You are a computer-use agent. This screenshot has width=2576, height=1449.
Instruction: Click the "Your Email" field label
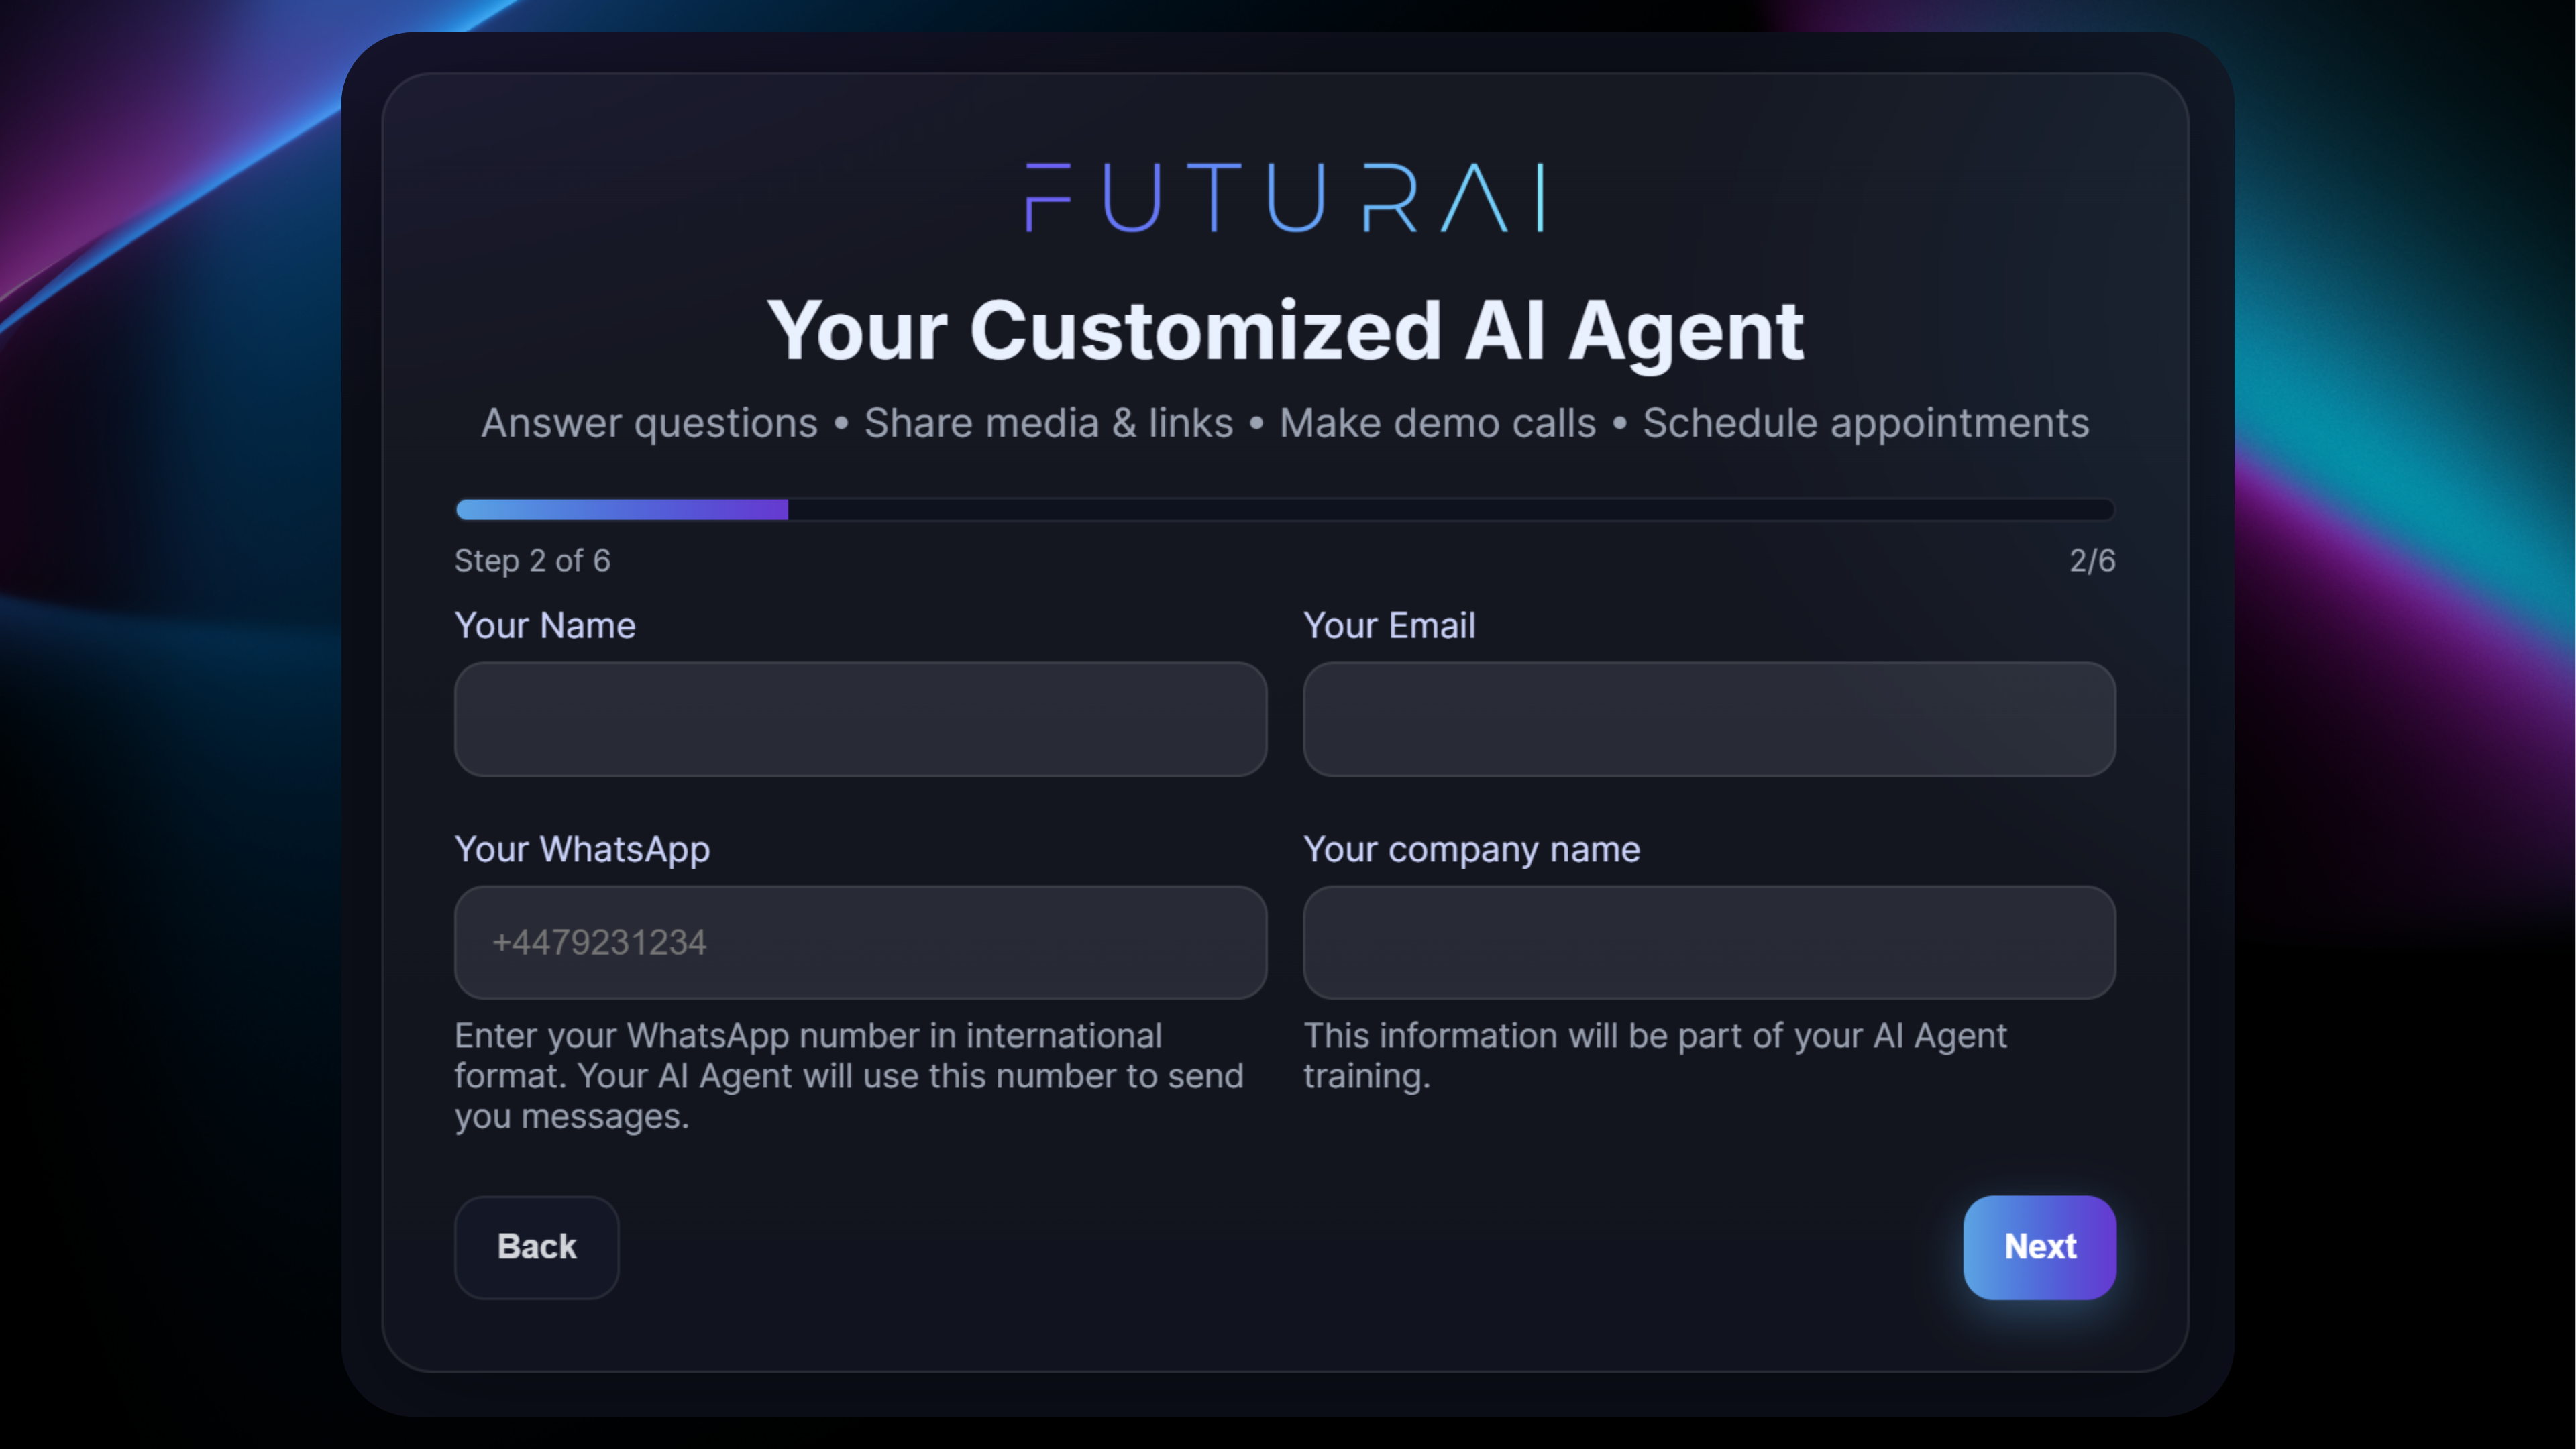coord(1389,626)
